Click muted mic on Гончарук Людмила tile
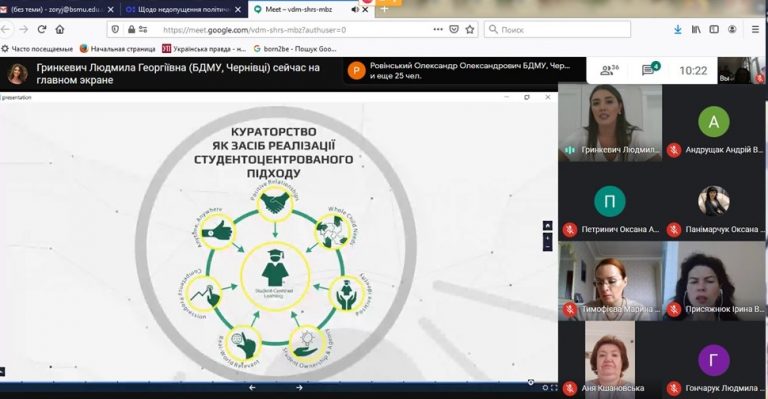Screen dimensions: 768x399 click(x=674, y=388)
